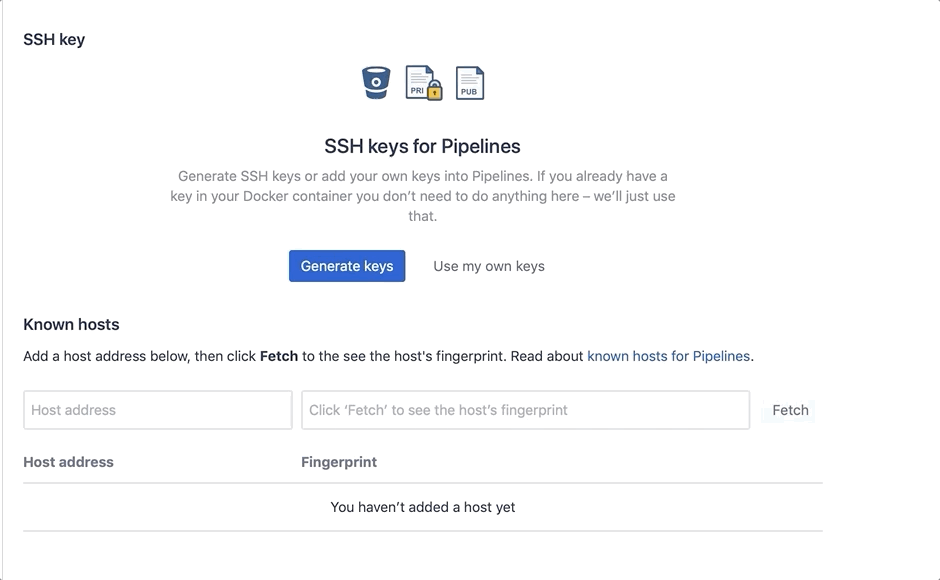Image resolution: width=940 pixels, height=580 pixels.
Task: Choose Use my own keys
Action: (x=489, y=266)
